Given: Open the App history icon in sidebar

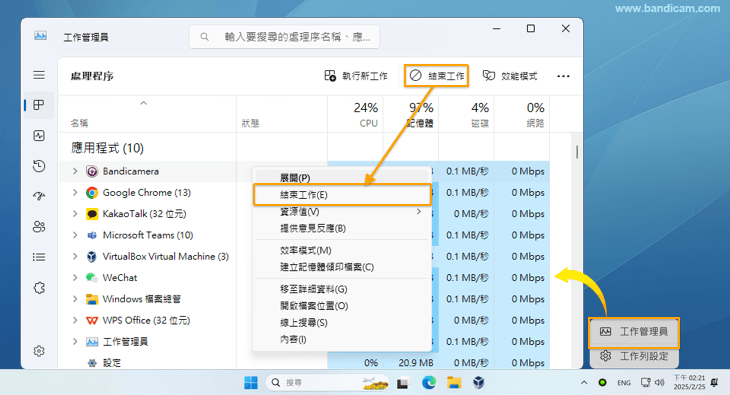Looking at the screenshot, I should coord(39,166).
